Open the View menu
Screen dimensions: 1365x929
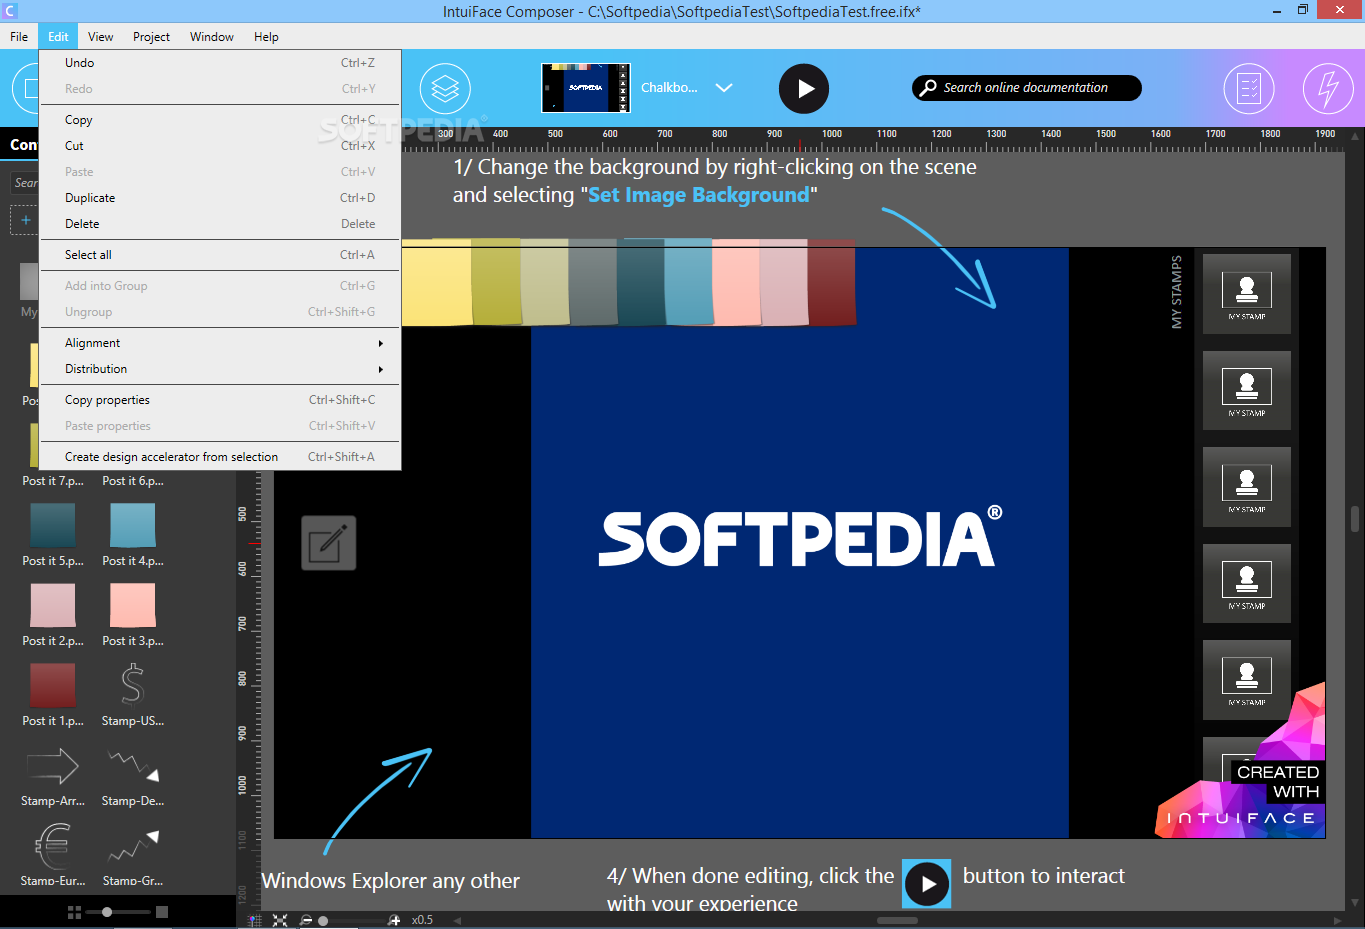tap(100, 37)
